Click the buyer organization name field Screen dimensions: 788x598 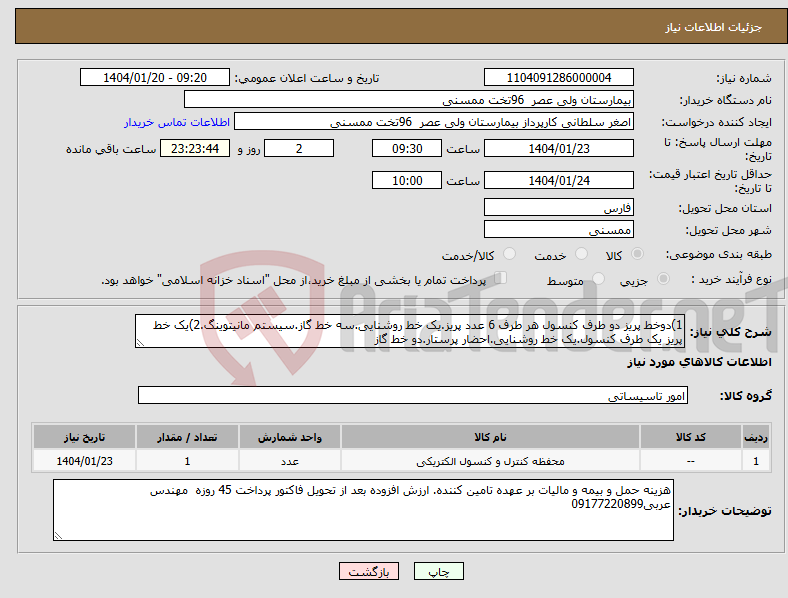[x=409, y=99]
